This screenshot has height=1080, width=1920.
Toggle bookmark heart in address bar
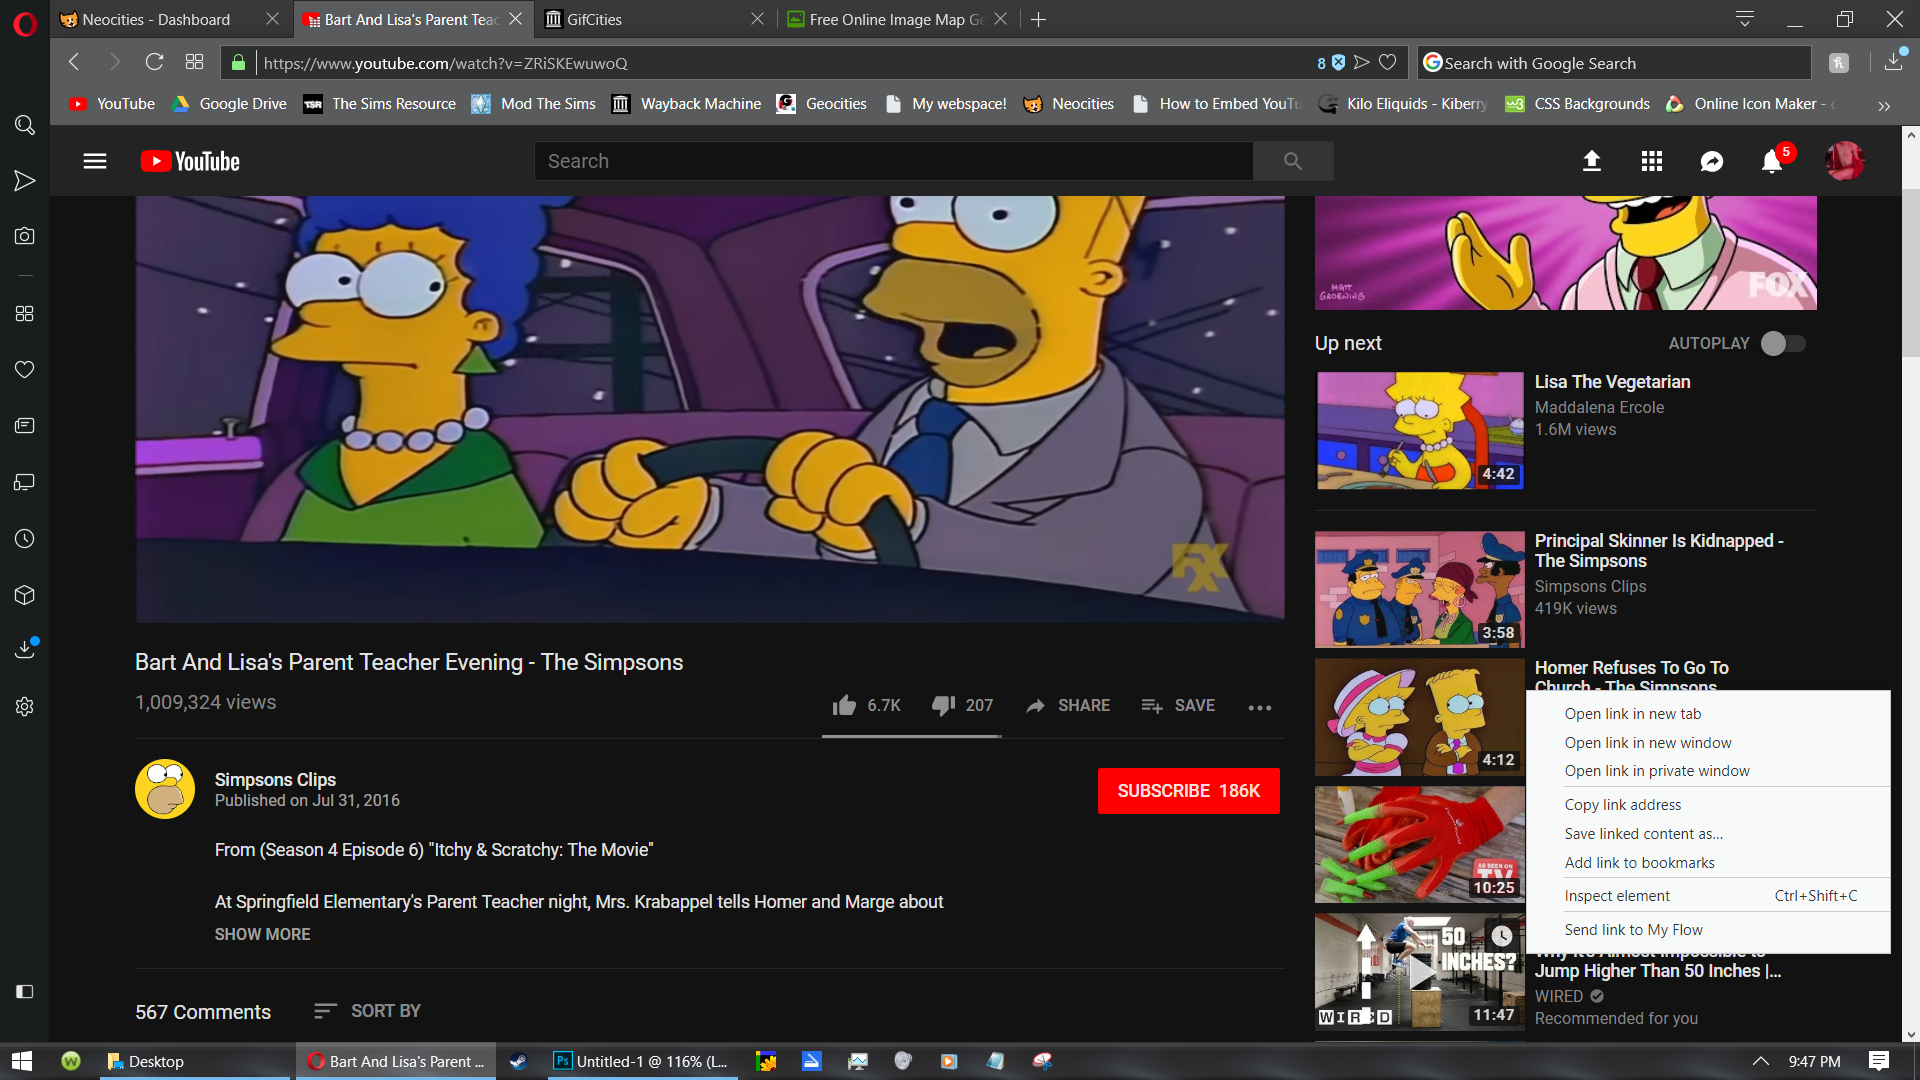[x=1387, y=63]
